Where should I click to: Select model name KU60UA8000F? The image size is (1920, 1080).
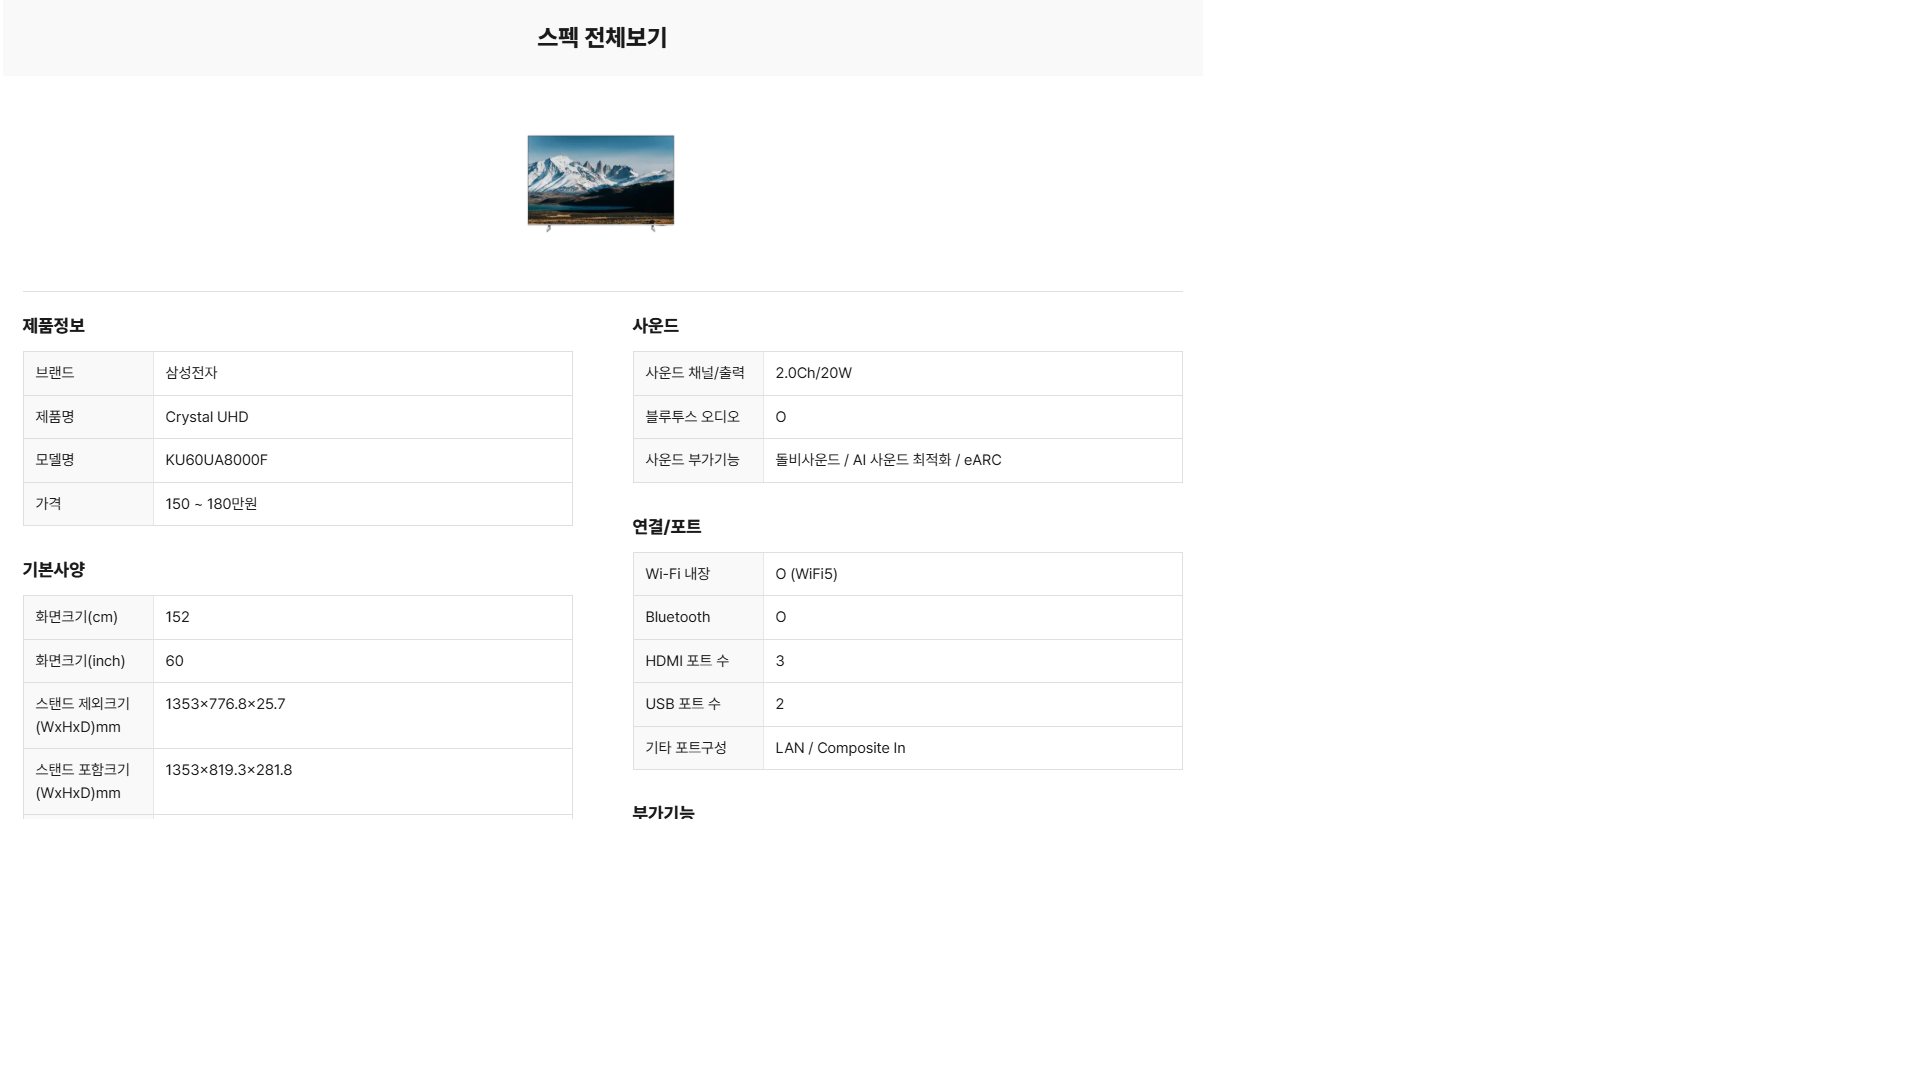click(216, 460)
